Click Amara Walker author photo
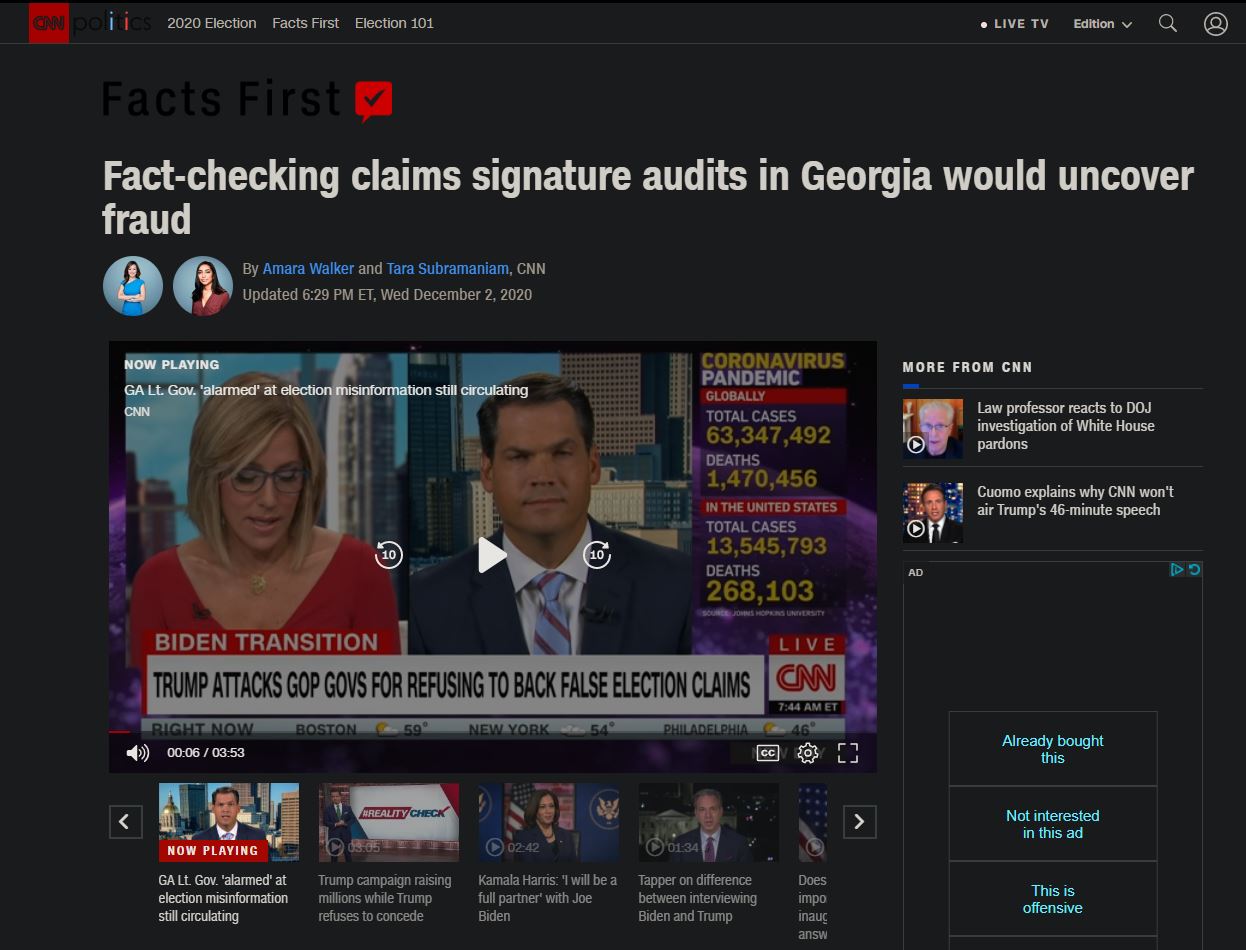 pos(133,286)
